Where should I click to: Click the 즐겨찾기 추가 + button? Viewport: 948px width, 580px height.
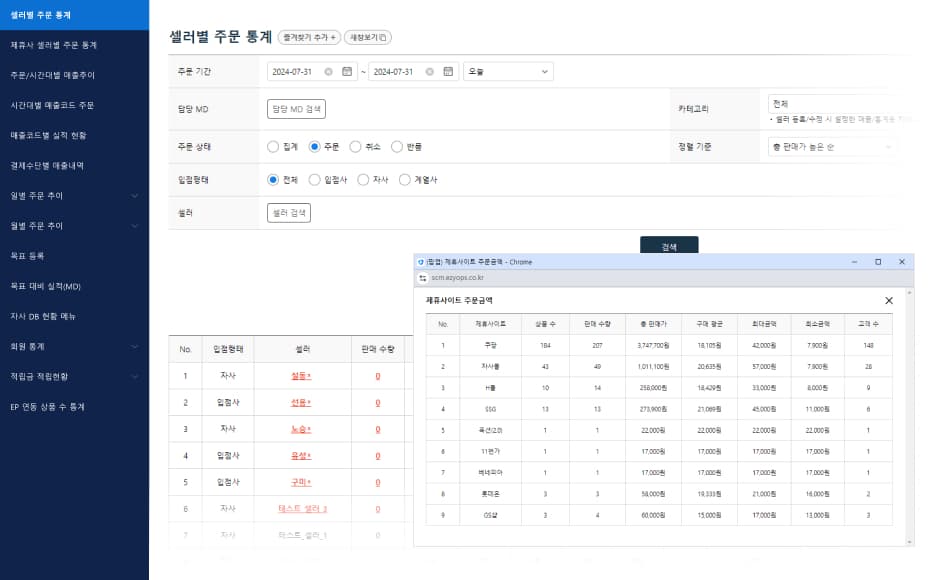click(x=309, y=37)
